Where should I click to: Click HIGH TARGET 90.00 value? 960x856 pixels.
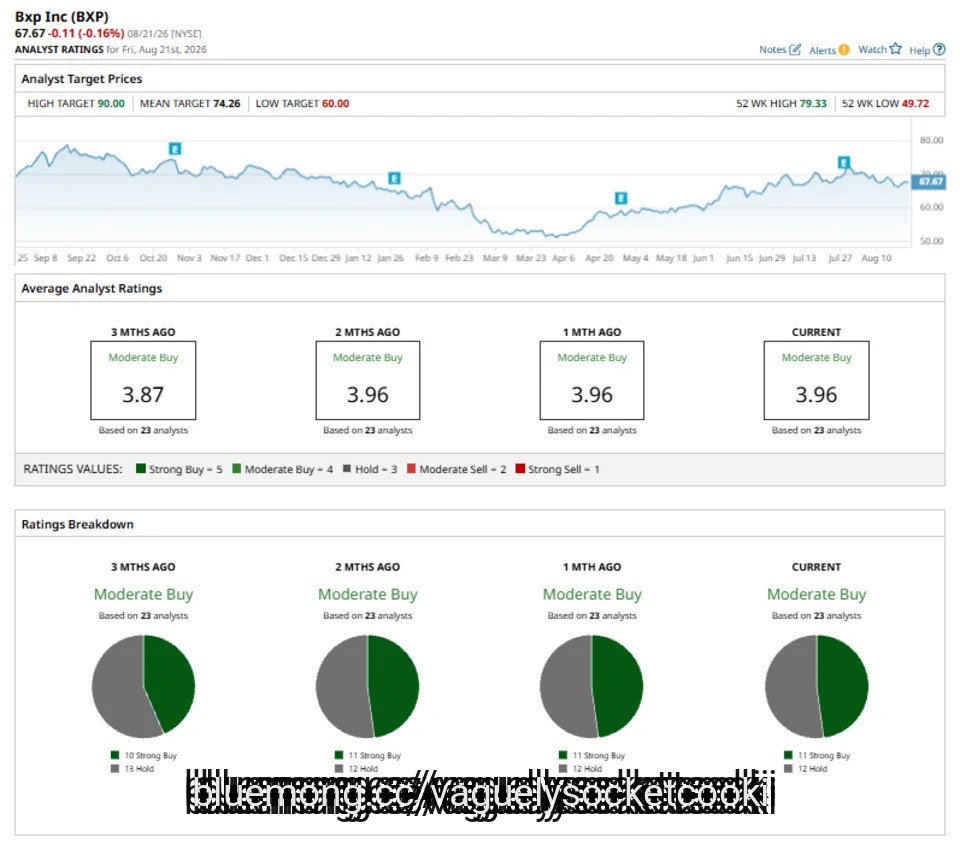pos(111,103)
